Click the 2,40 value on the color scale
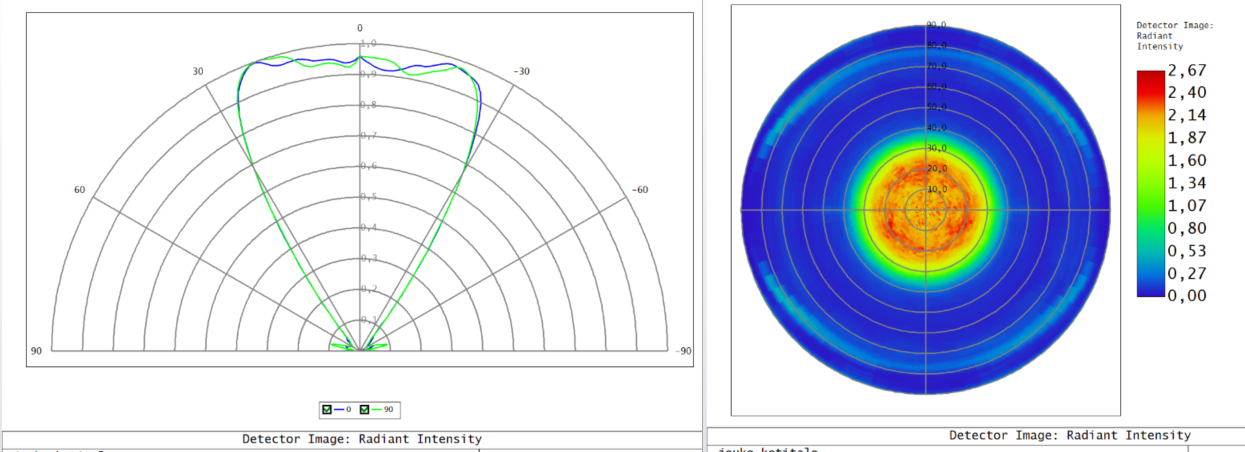1245x452 pixels. pyautogui.click(x=1185, y=92)
